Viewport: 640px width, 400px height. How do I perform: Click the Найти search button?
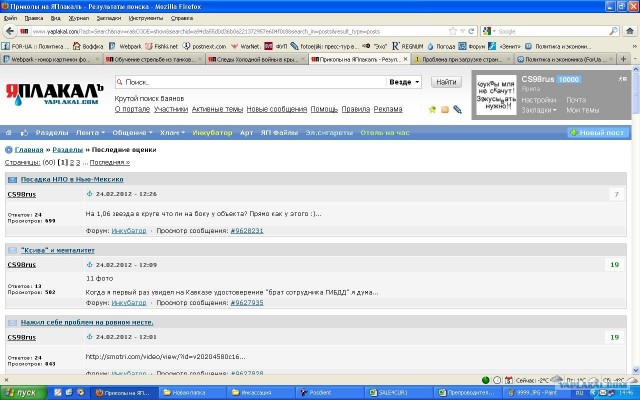(x=446, y=82)
